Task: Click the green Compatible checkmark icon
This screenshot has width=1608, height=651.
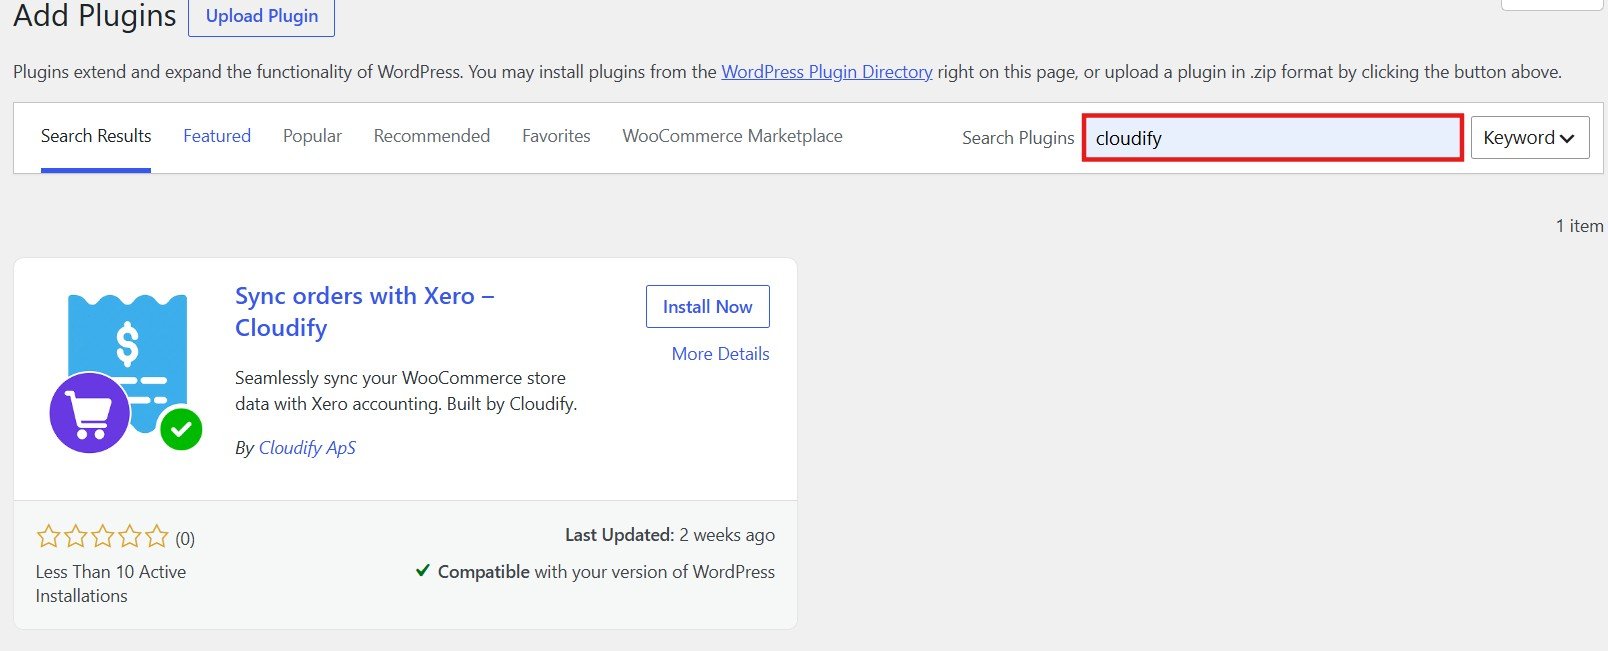Action: (x=423, y=571)
